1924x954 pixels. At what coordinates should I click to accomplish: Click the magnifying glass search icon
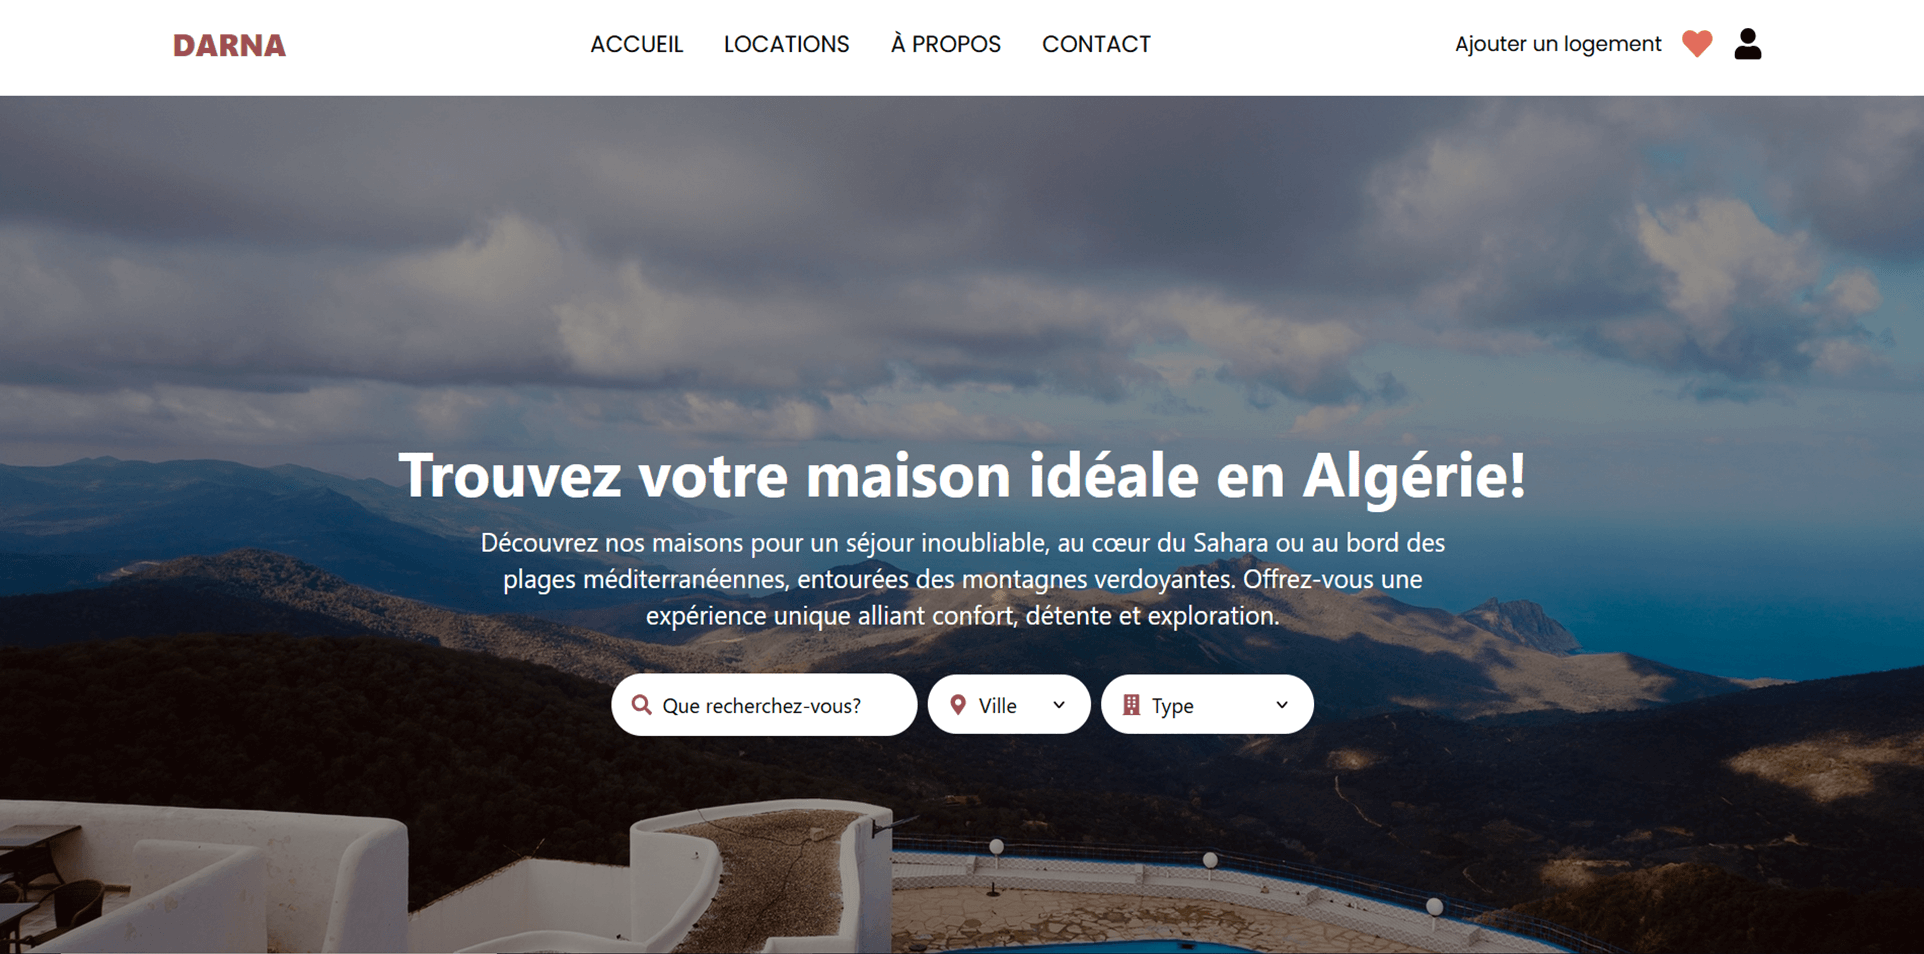[642, 705]
